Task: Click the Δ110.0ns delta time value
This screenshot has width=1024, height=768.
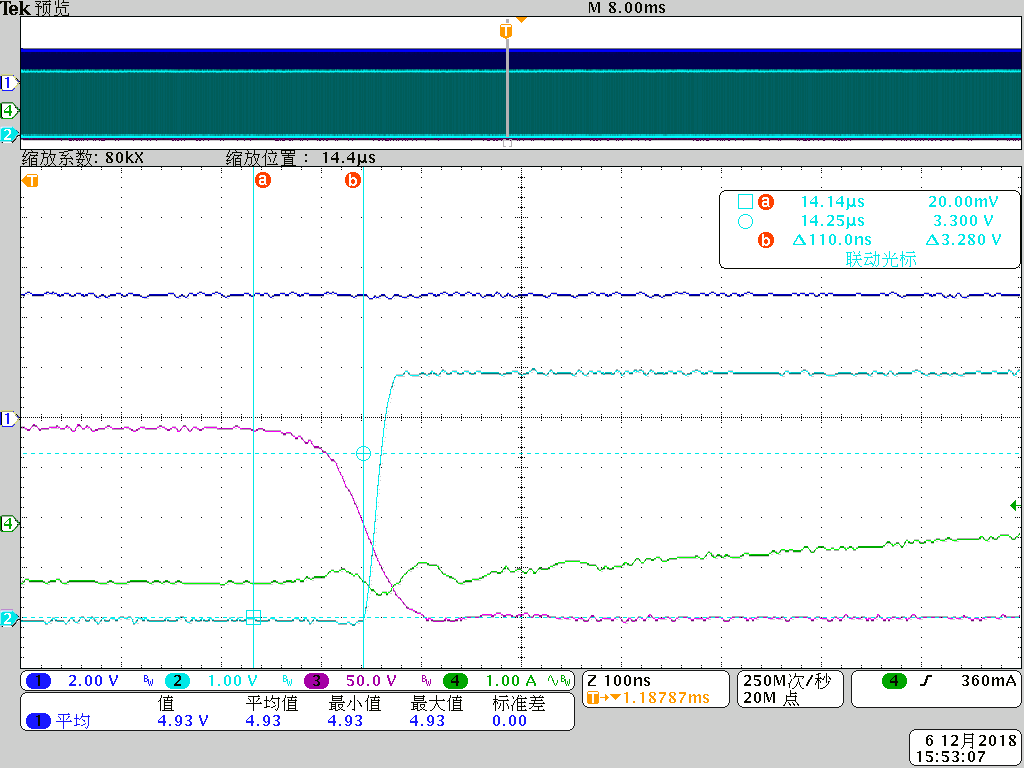Action: pyautogui.click(x=832, y=240)
